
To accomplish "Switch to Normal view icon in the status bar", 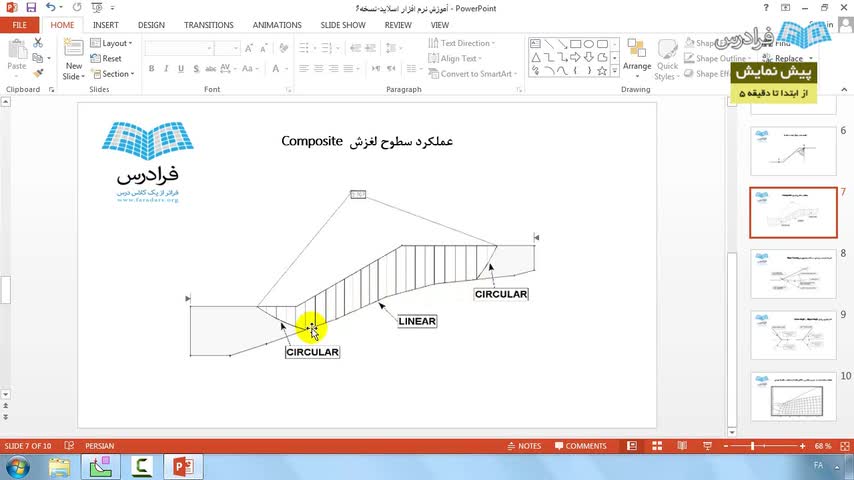I will pyautogui.click(x=632, y=446).
